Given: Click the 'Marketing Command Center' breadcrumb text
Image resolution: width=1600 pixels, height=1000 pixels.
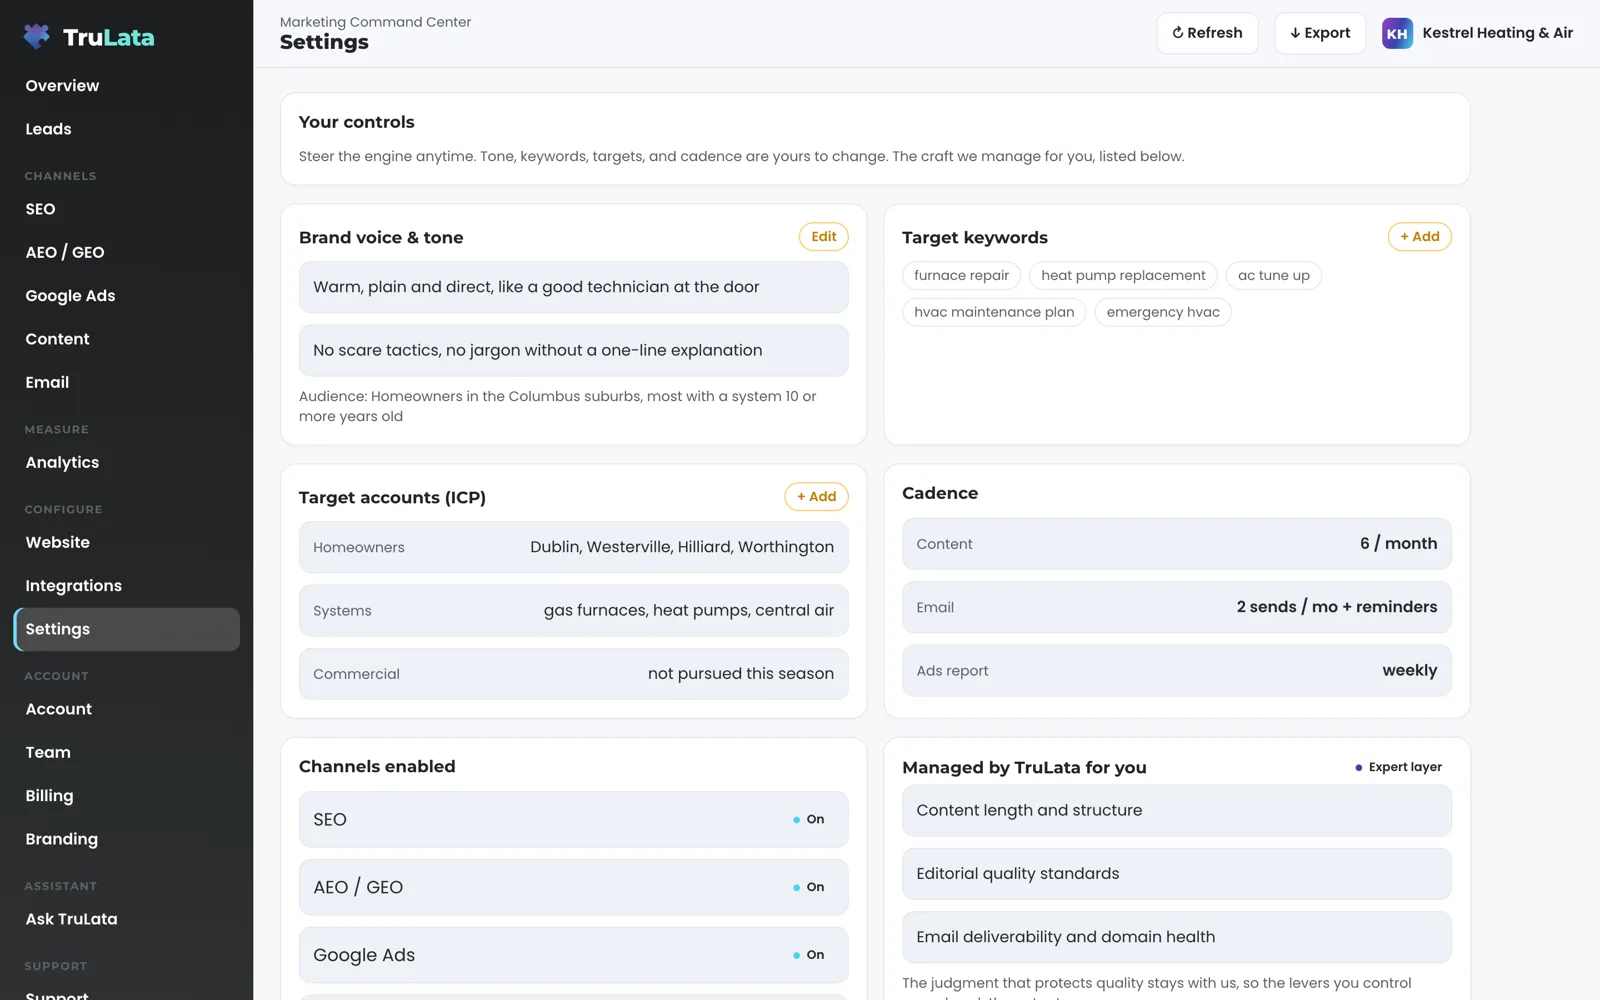Looking at the screenshot, I should coord(375,22).
